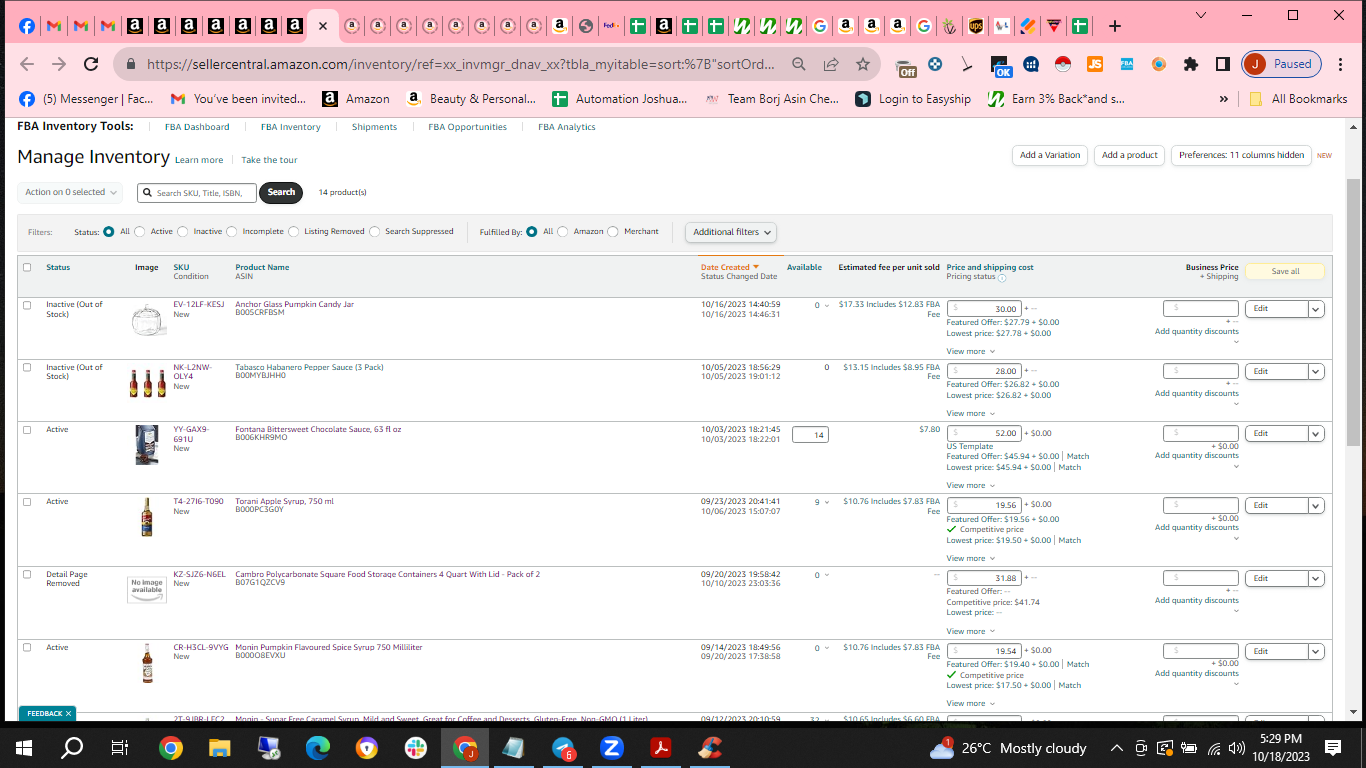Open Microsoft Edge from the taskbar

click(318, 748)
